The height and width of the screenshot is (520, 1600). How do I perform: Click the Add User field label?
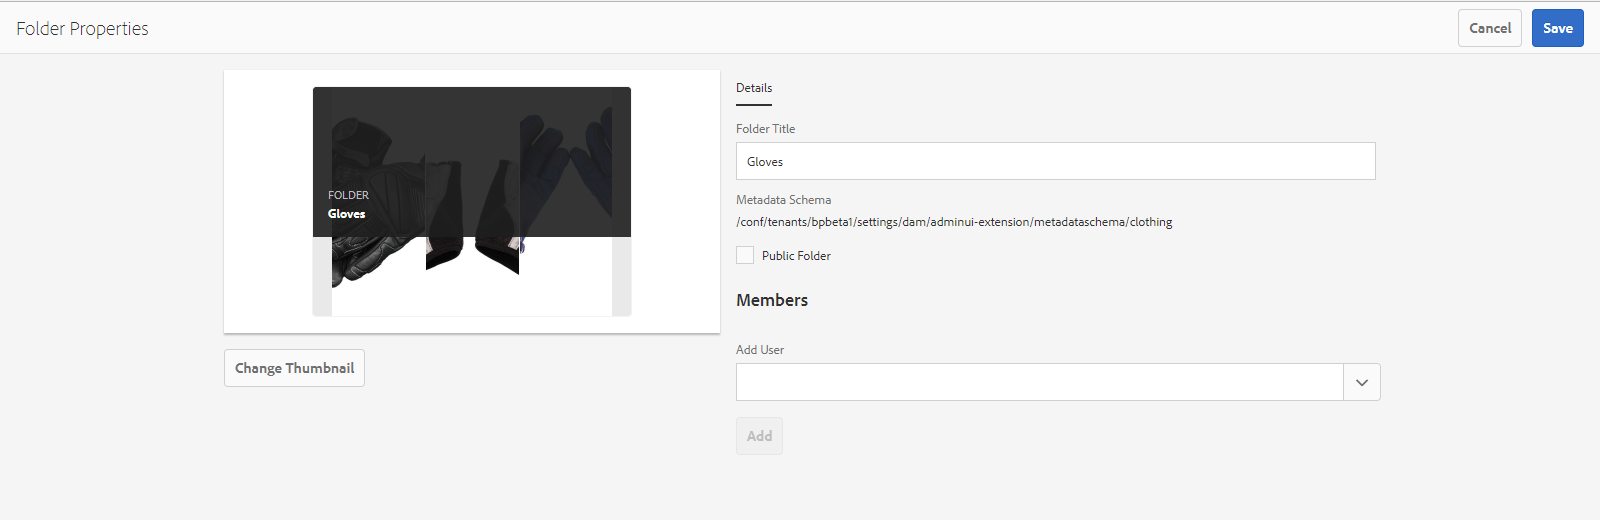coord(760,350)
